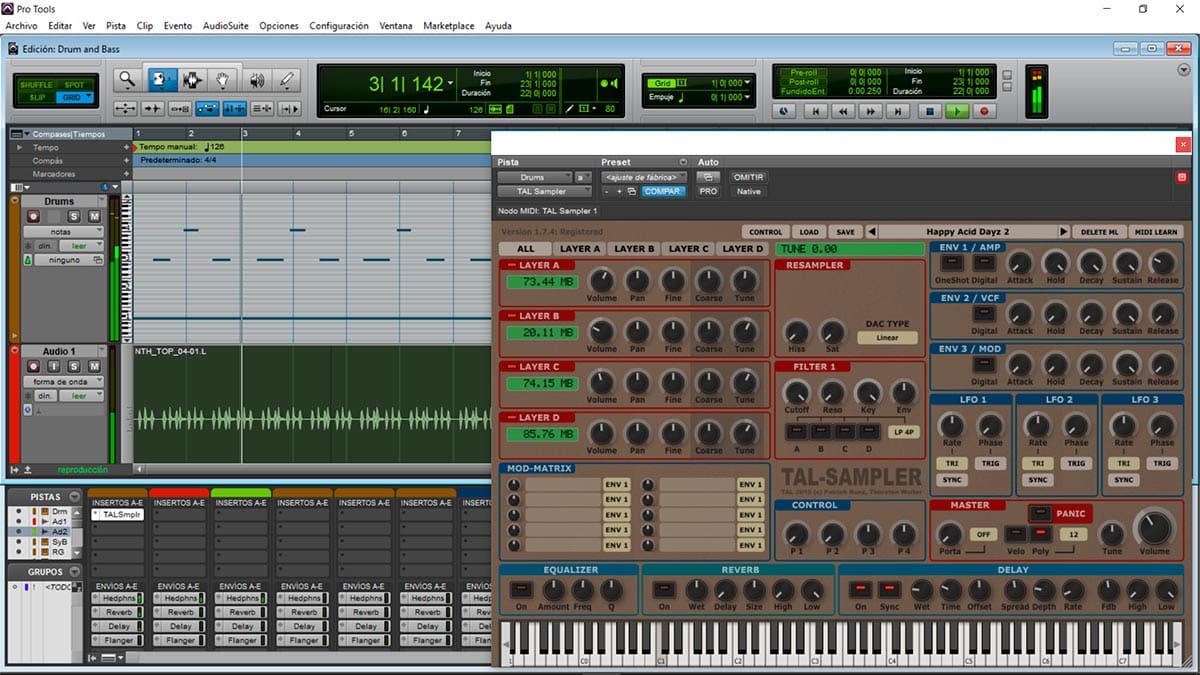Open Audio 1 'forma de onda' view dropdown
Image resolution: width=1200 pixels, height=675 pixels.
pos(63,381)
